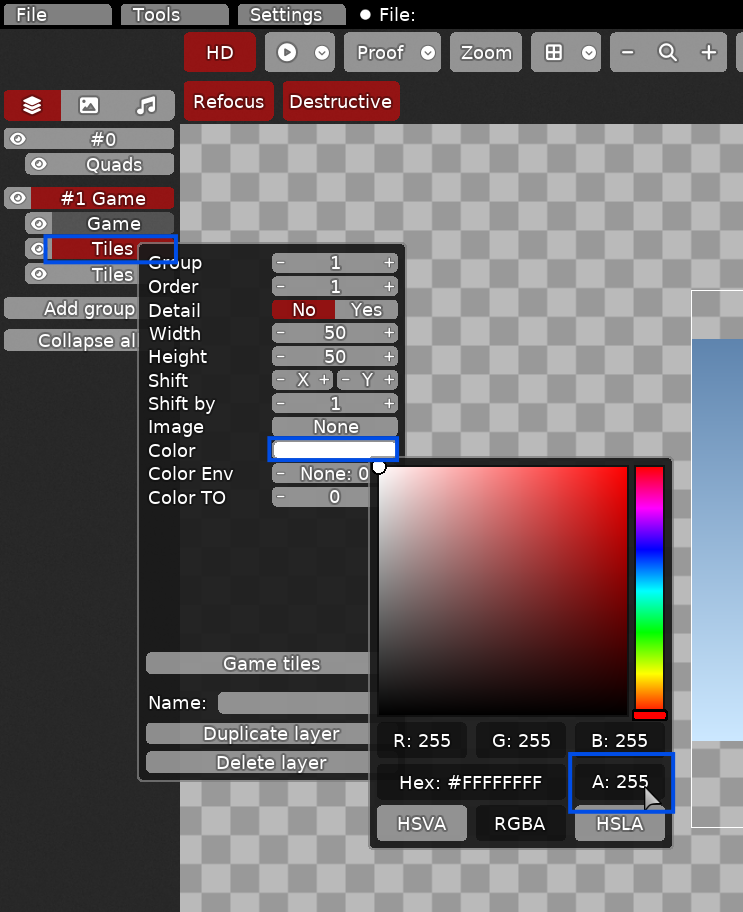The height and width of the screenshot is (912, 743).
Task: Increase the Group value
Action: click(389, 263)
